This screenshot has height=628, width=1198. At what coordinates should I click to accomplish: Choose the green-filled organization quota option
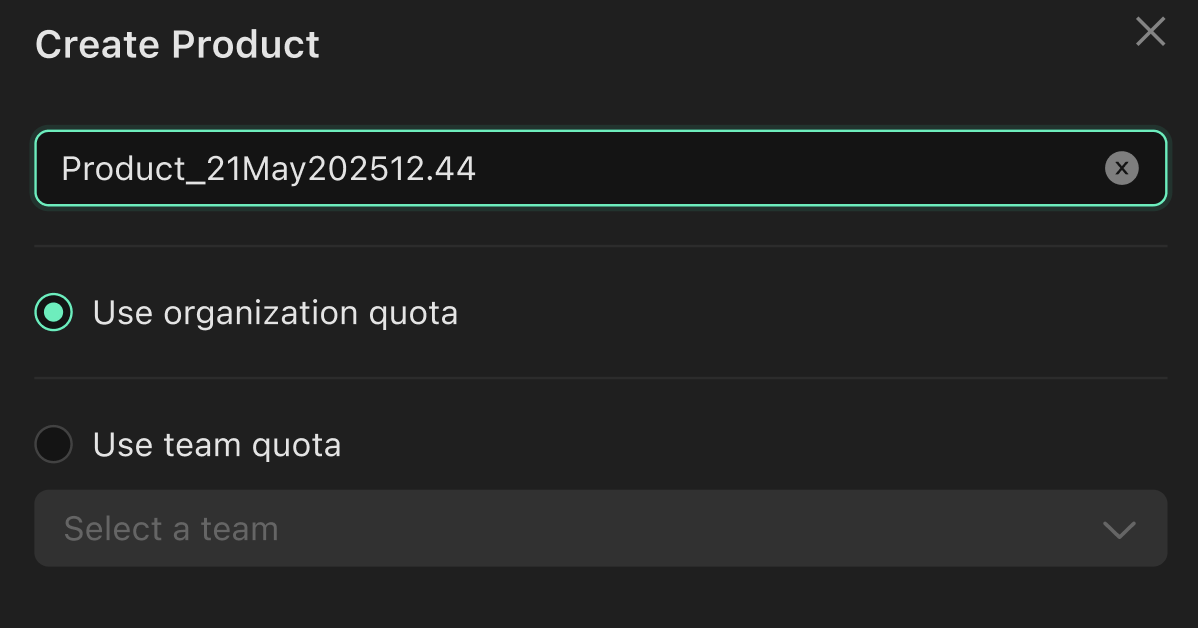point(54,313)
